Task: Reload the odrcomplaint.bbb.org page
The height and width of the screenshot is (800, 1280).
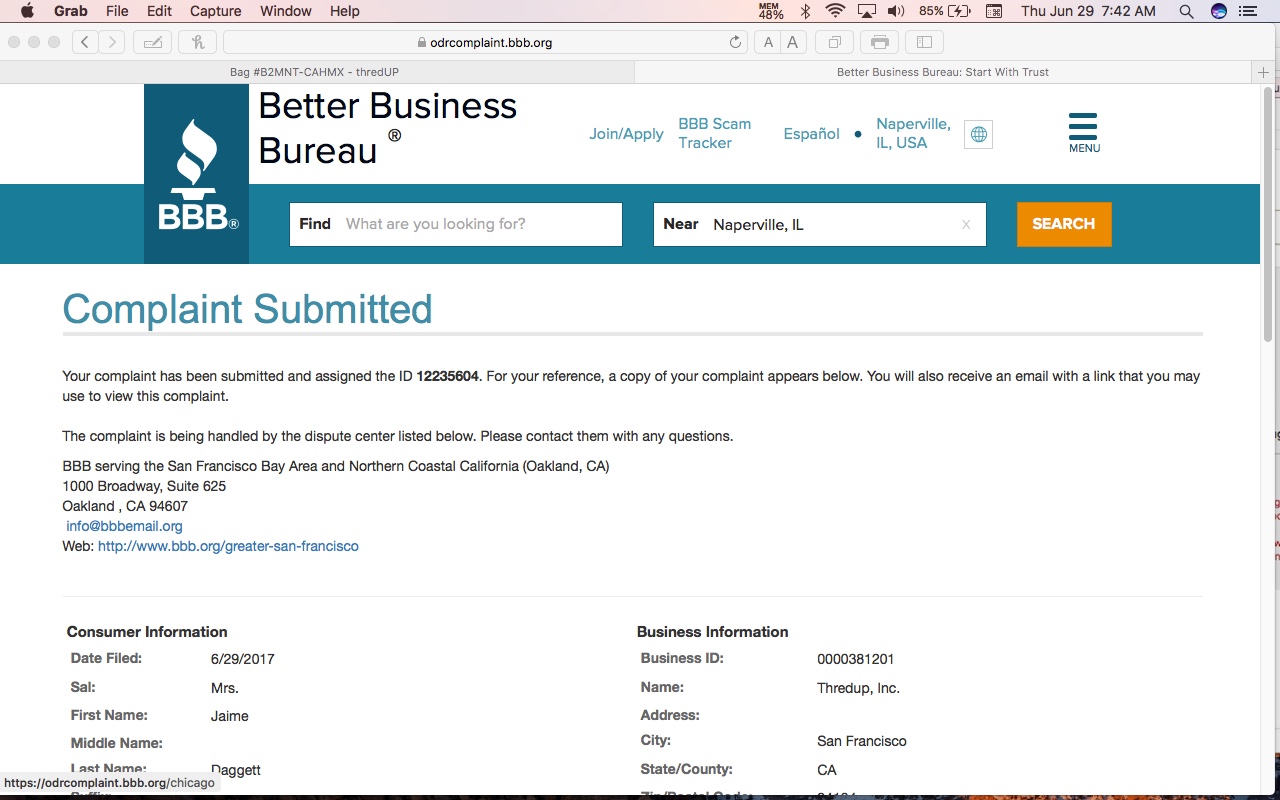Action: [x=735, y=42]
